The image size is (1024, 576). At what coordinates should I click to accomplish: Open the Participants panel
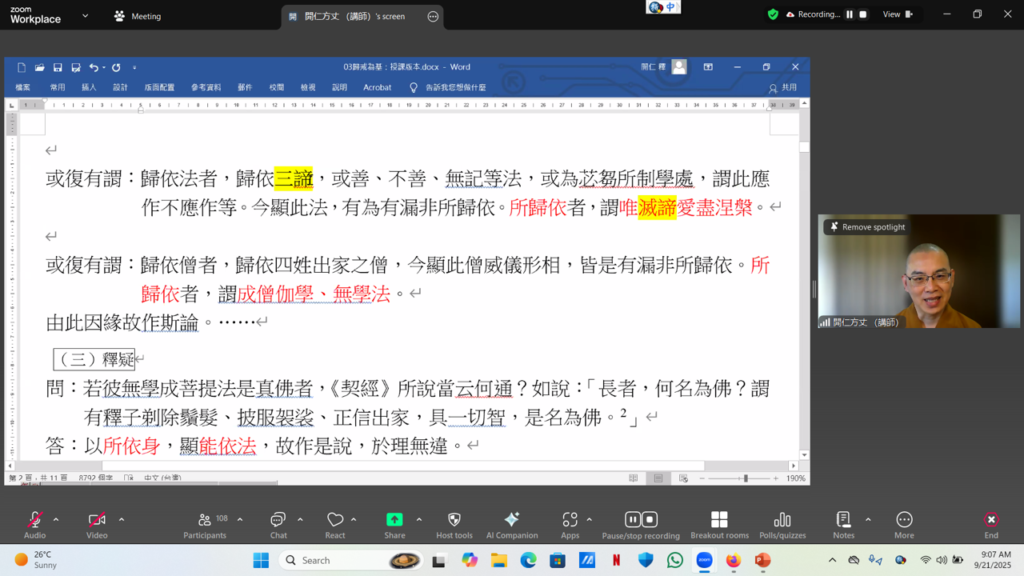click(x=204, y=520)
